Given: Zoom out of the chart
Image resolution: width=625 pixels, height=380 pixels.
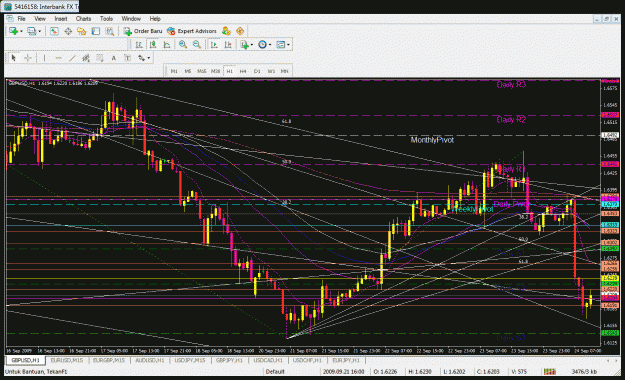Looking at the screenshot, I should click(197, 44).
